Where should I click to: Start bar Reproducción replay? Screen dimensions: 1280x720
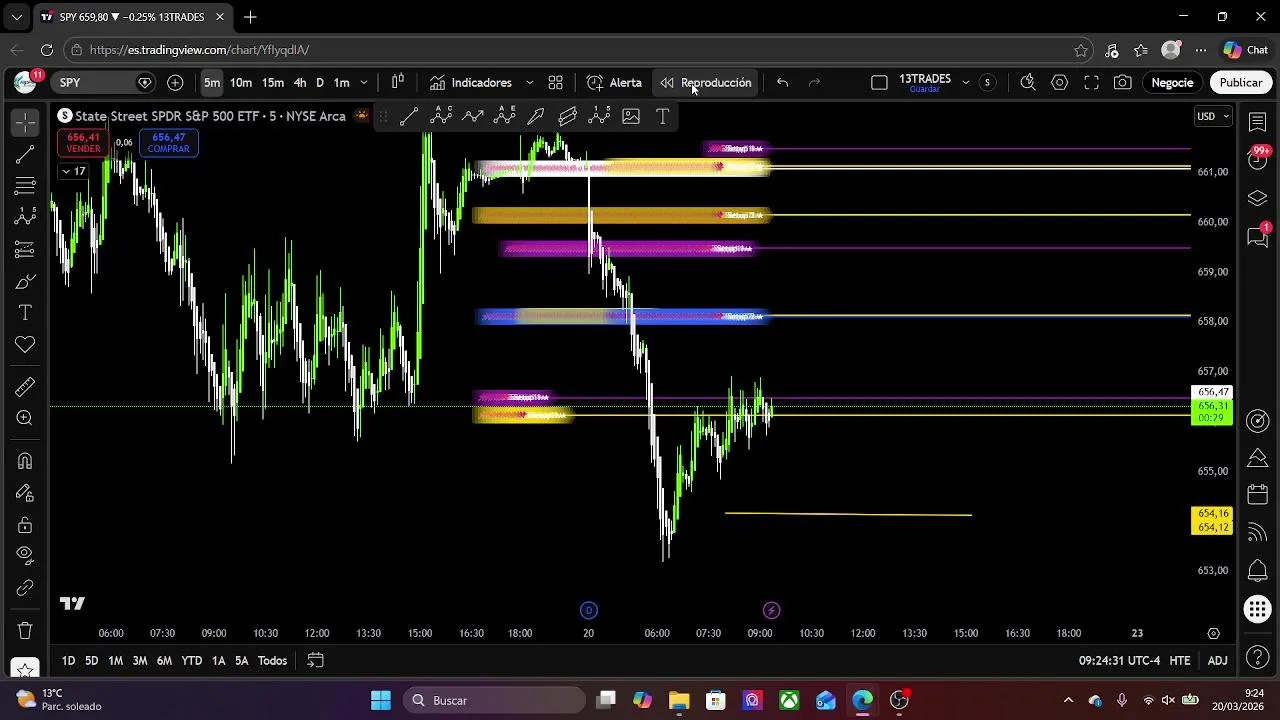tap(706, 82)
